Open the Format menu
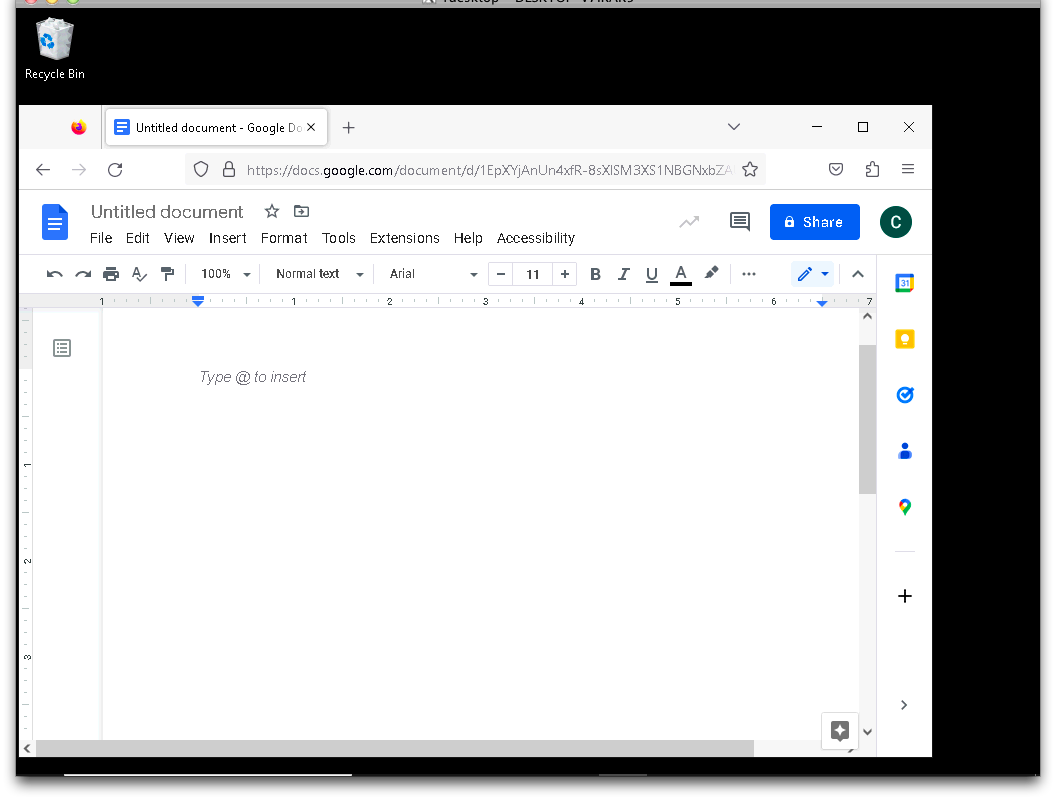Screen dimensions: 1056x800 pyautogui.click(x=284, y=238)
